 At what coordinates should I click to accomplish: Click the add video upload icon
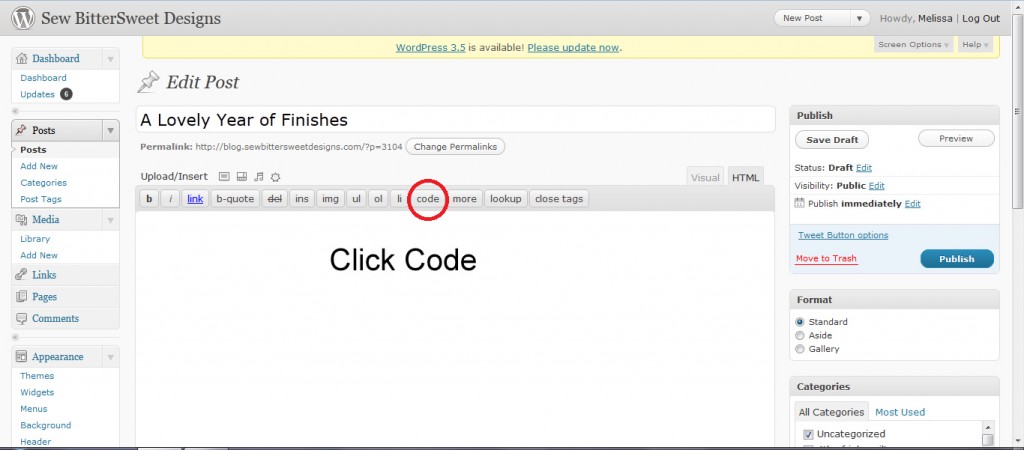pyautogui.click(x=241, y=176)
